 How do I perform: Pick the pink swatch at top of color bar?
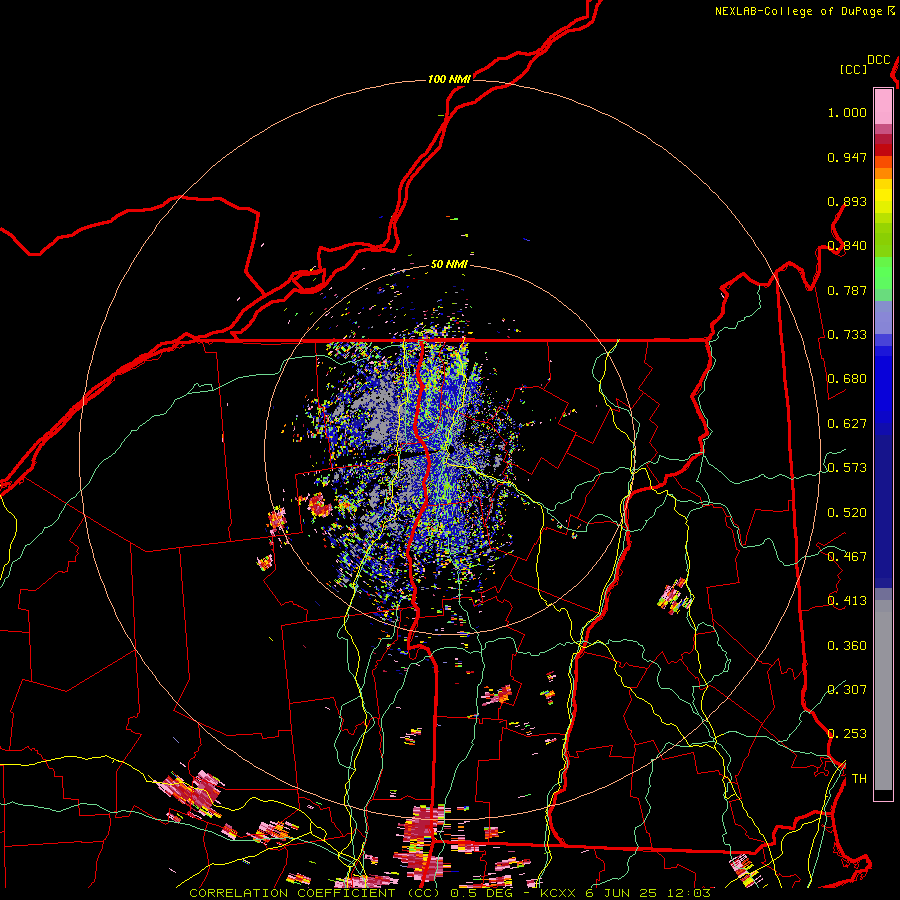click(x=883, y=106)
